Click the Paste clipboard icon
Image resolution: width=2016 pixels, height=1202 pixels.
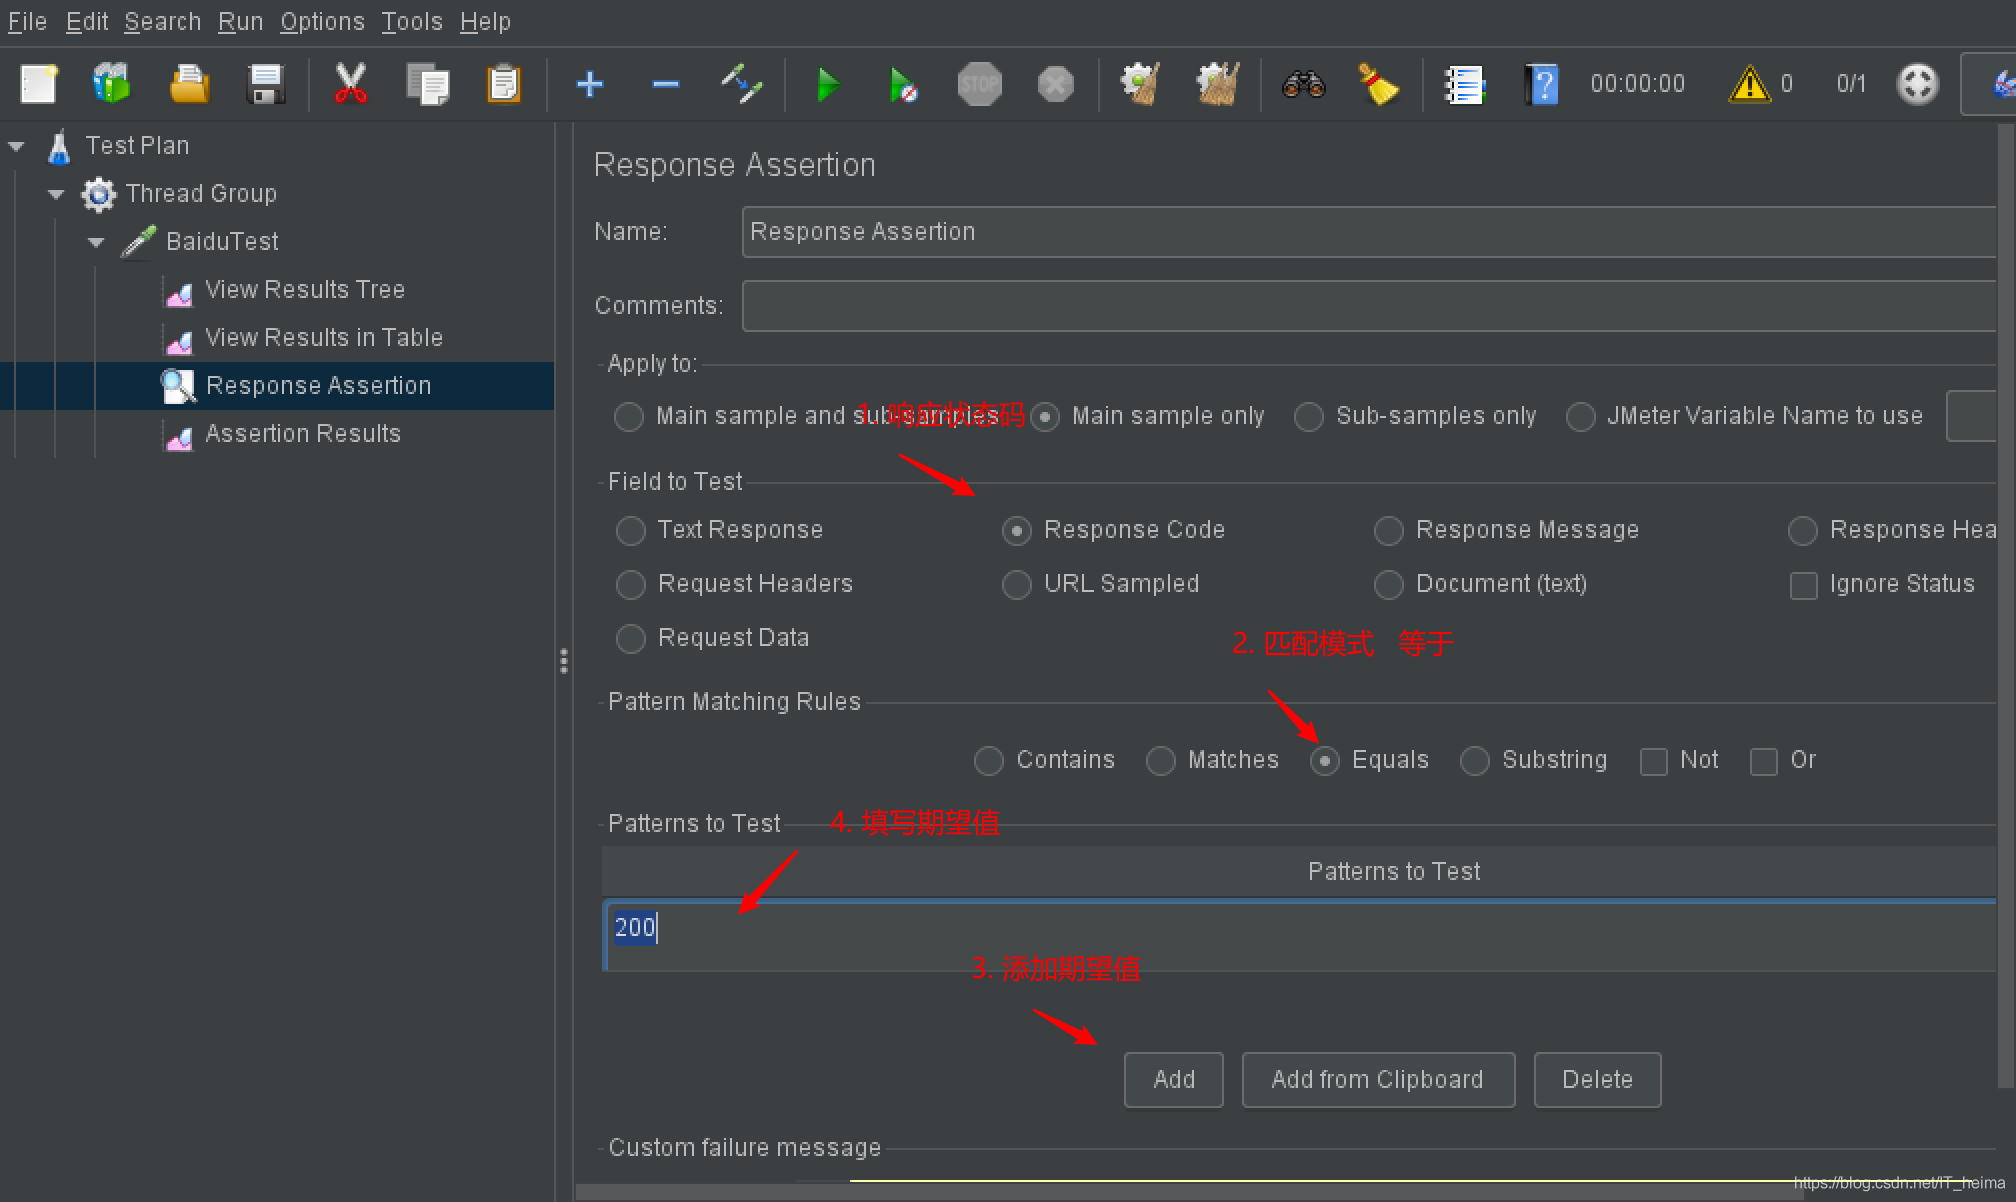pyautogui.click(x=504, y=84)
